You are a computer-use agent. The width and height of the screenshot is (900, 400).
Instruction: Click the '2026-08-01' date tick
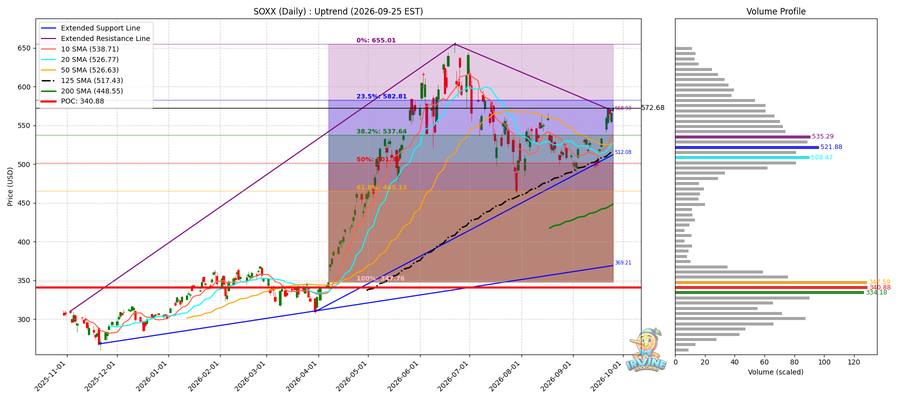tap(506, 375)
